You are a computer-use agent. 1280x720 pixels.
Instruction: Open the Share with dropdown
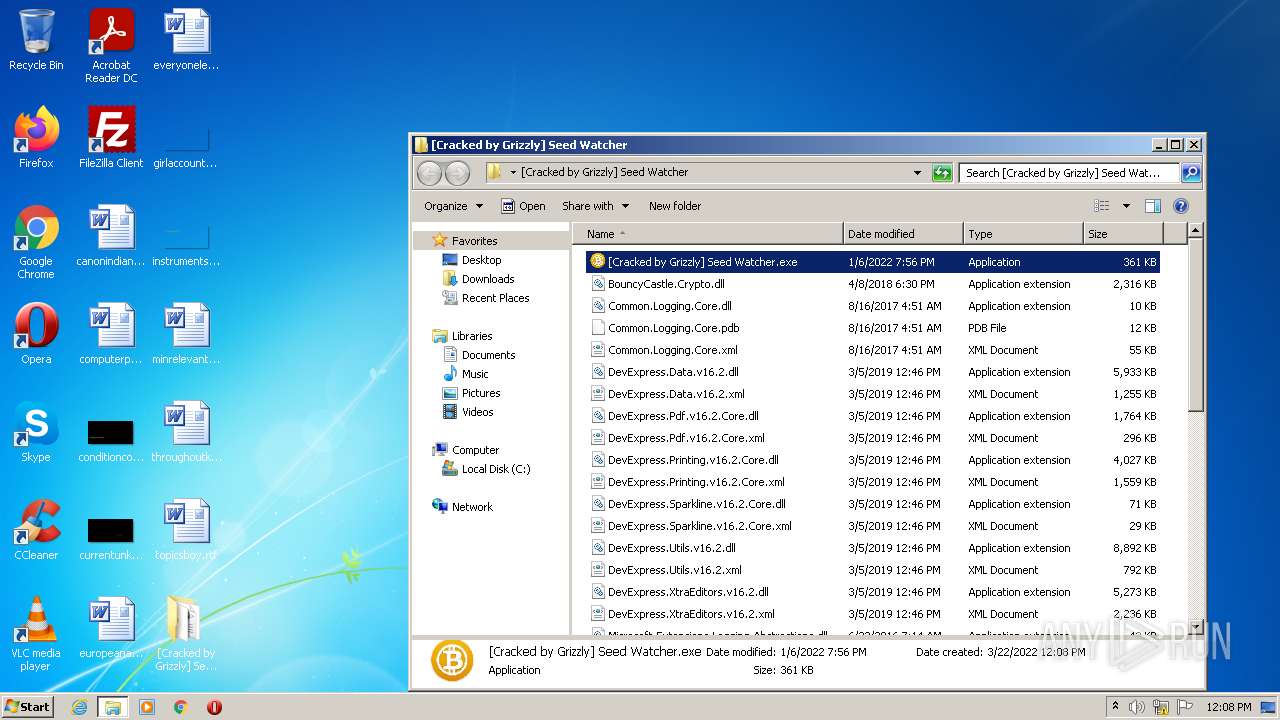coord(596,206)
